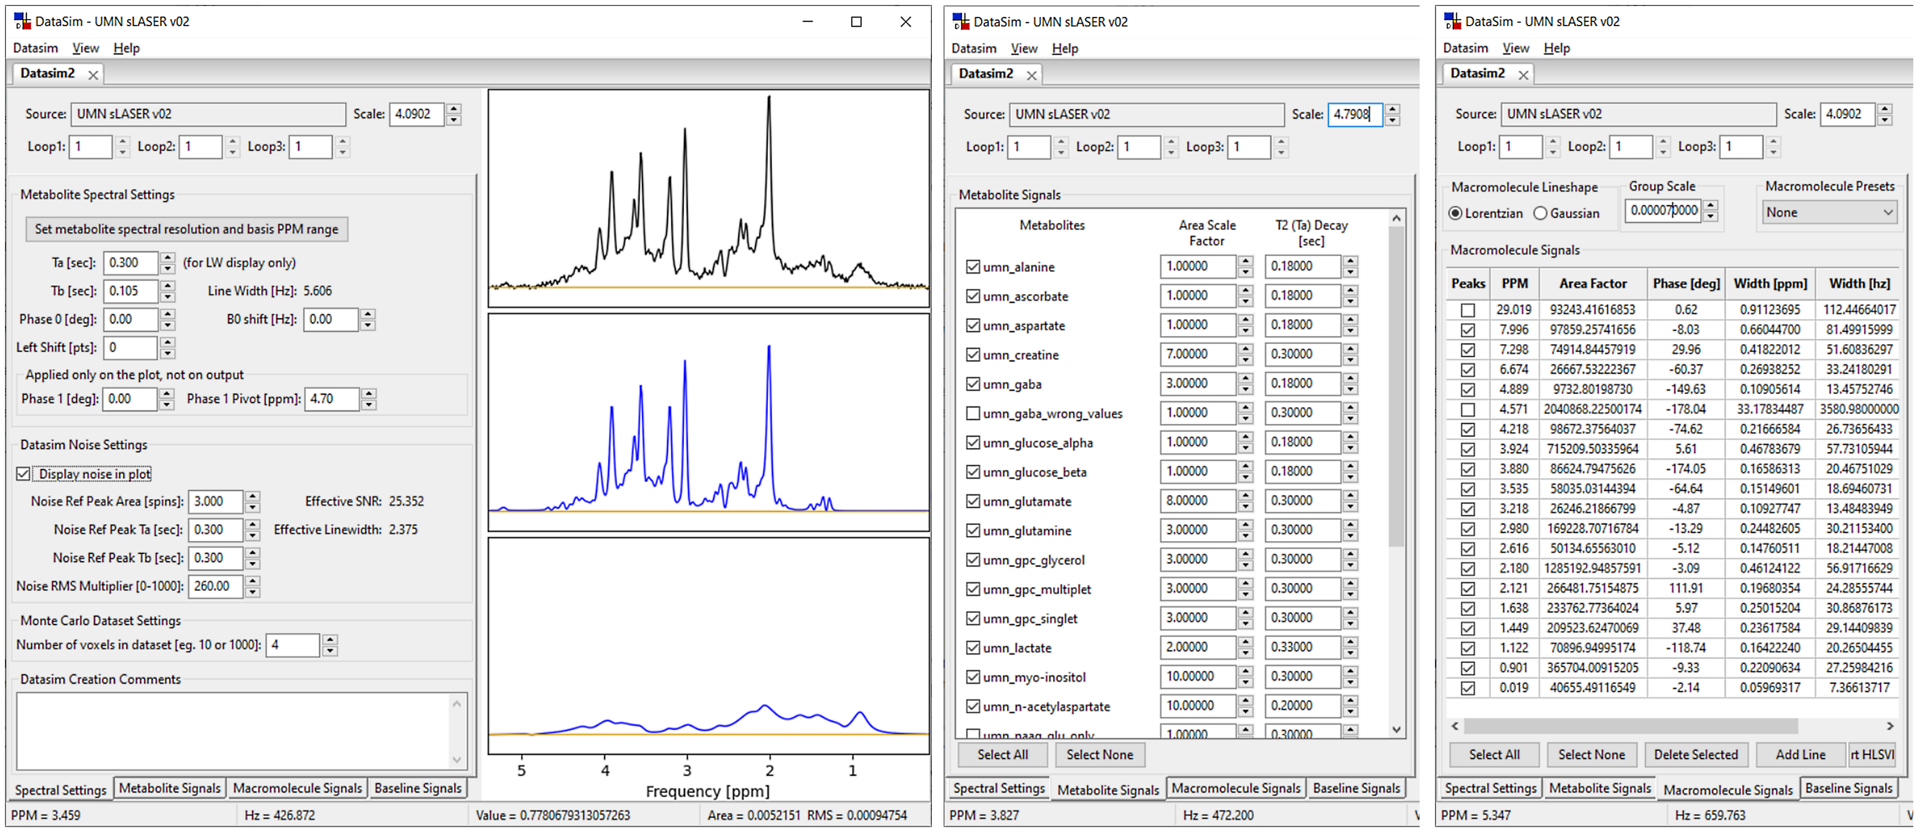
Task: Check umn_gaba_wrong_values metabolite
Action: [x=973, y=413]
